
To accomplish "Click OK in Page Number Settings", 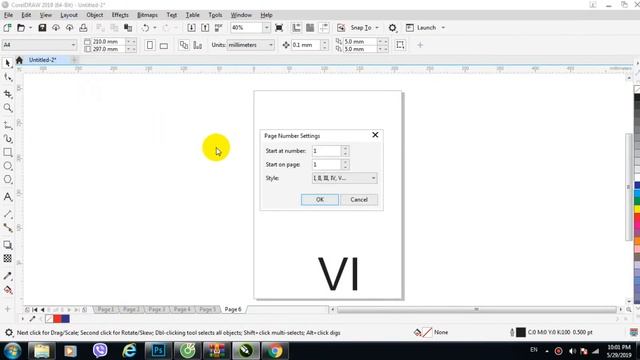I will [320, 200].
